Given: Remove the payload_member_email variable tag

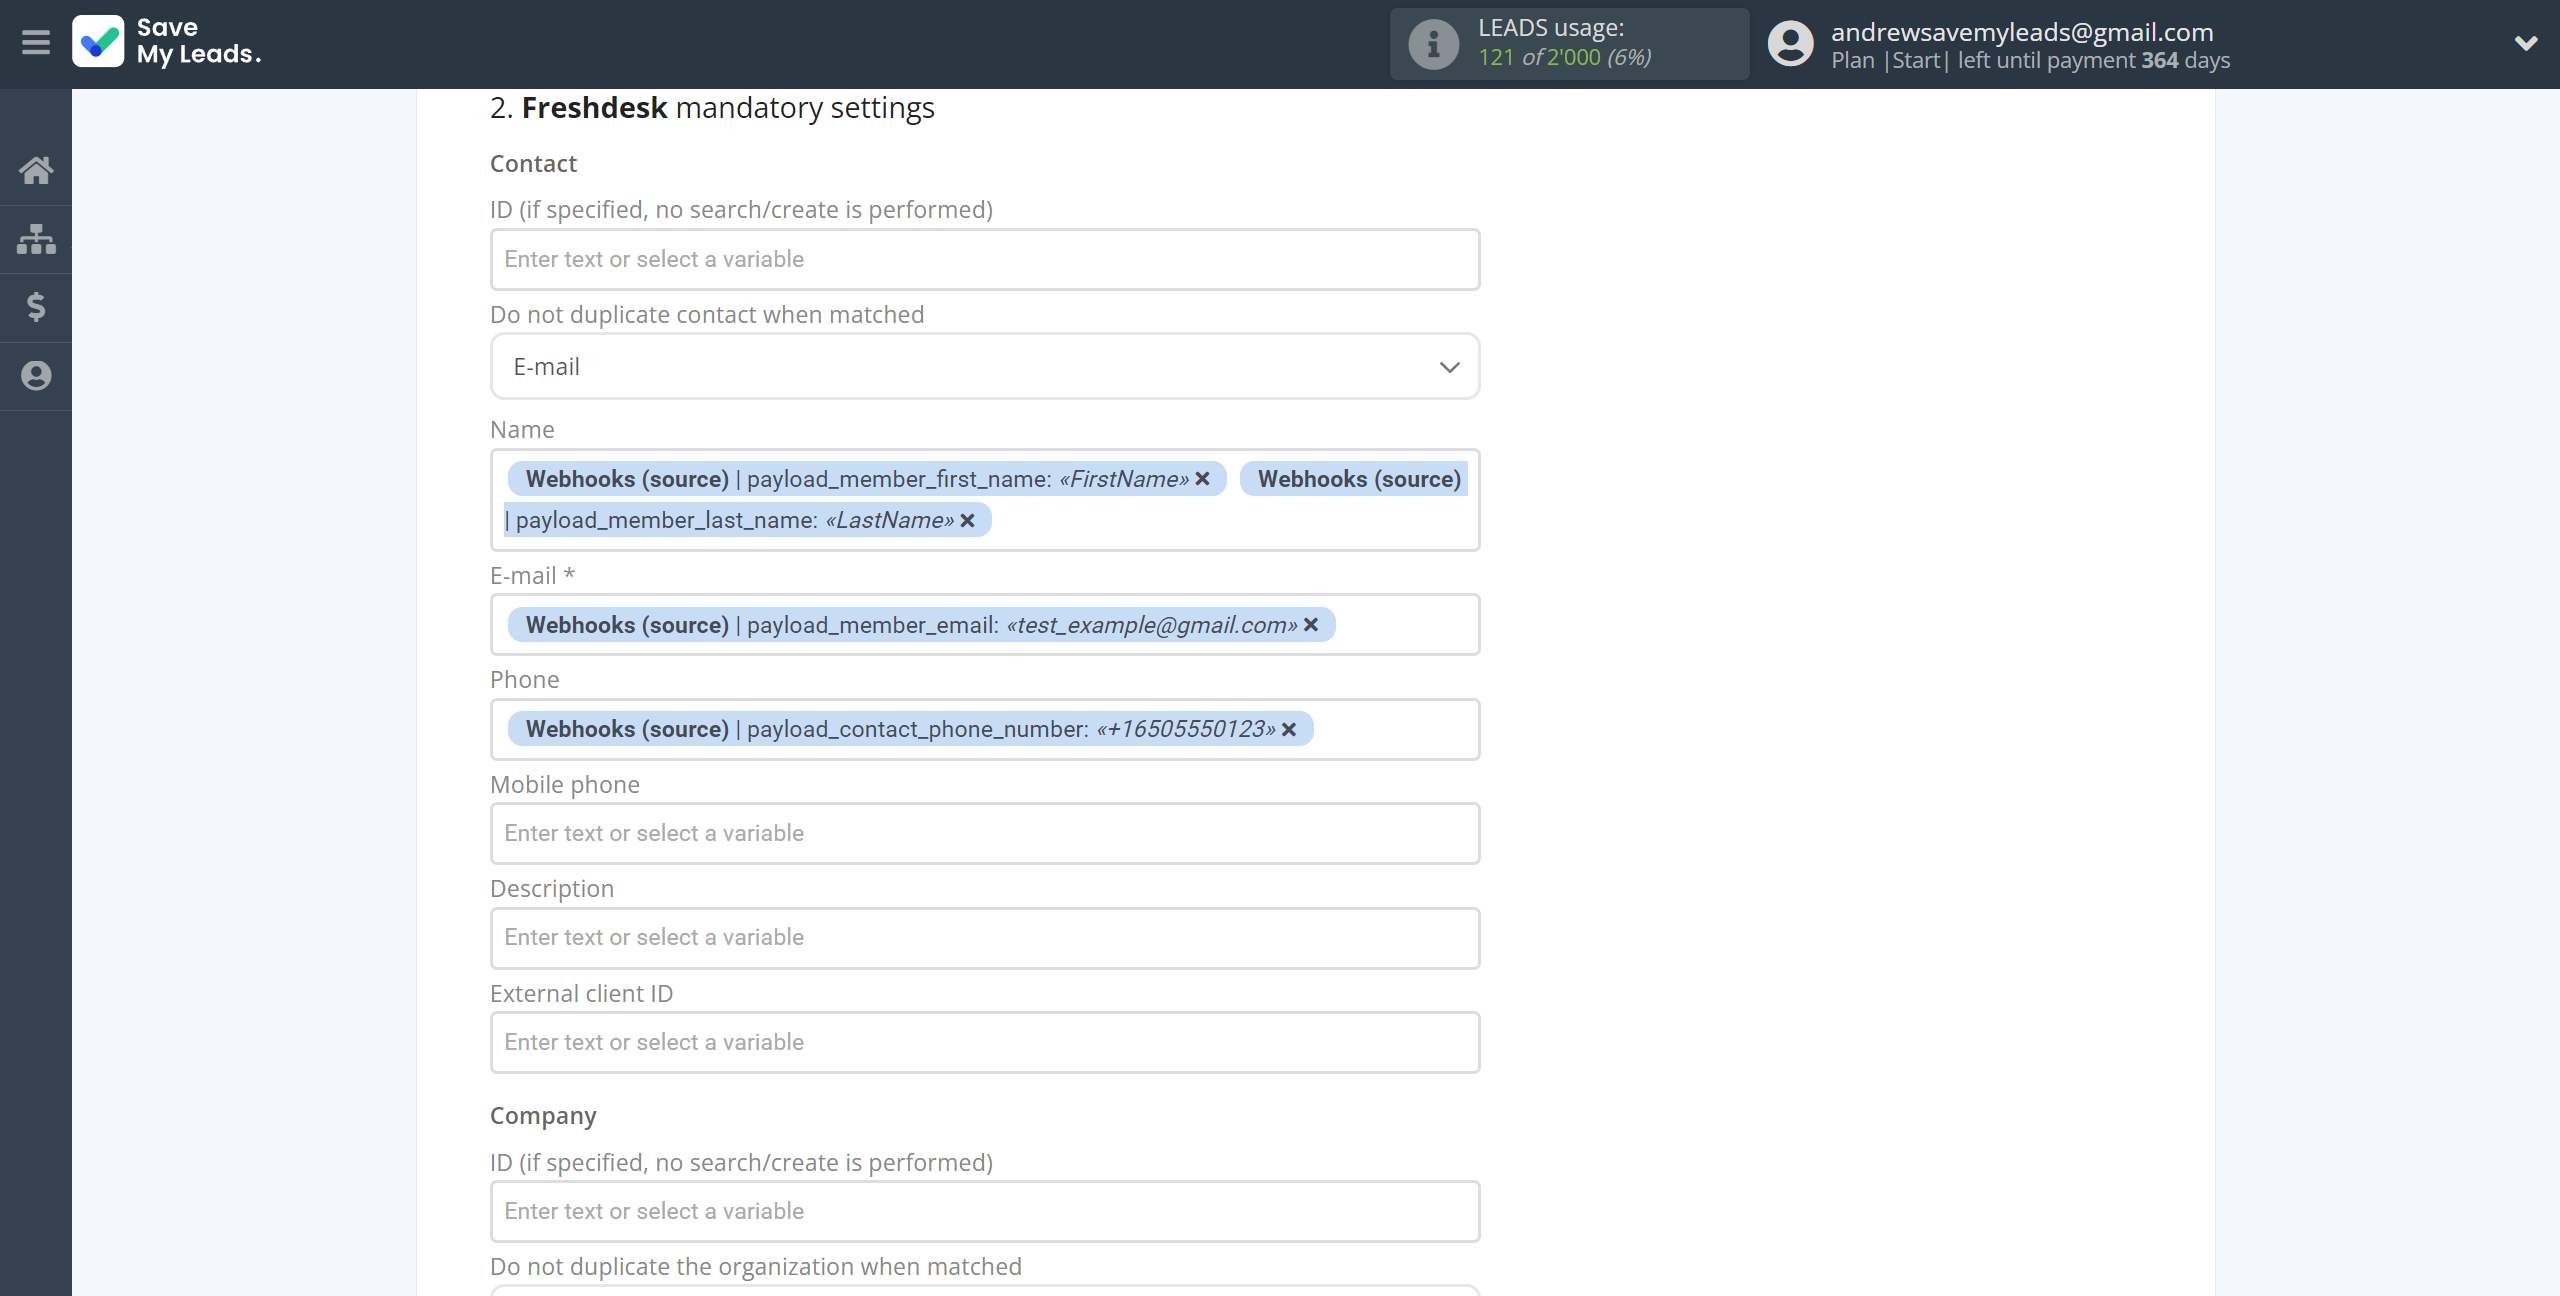Looking at the screenshot, I should (x=1311, y=625).
